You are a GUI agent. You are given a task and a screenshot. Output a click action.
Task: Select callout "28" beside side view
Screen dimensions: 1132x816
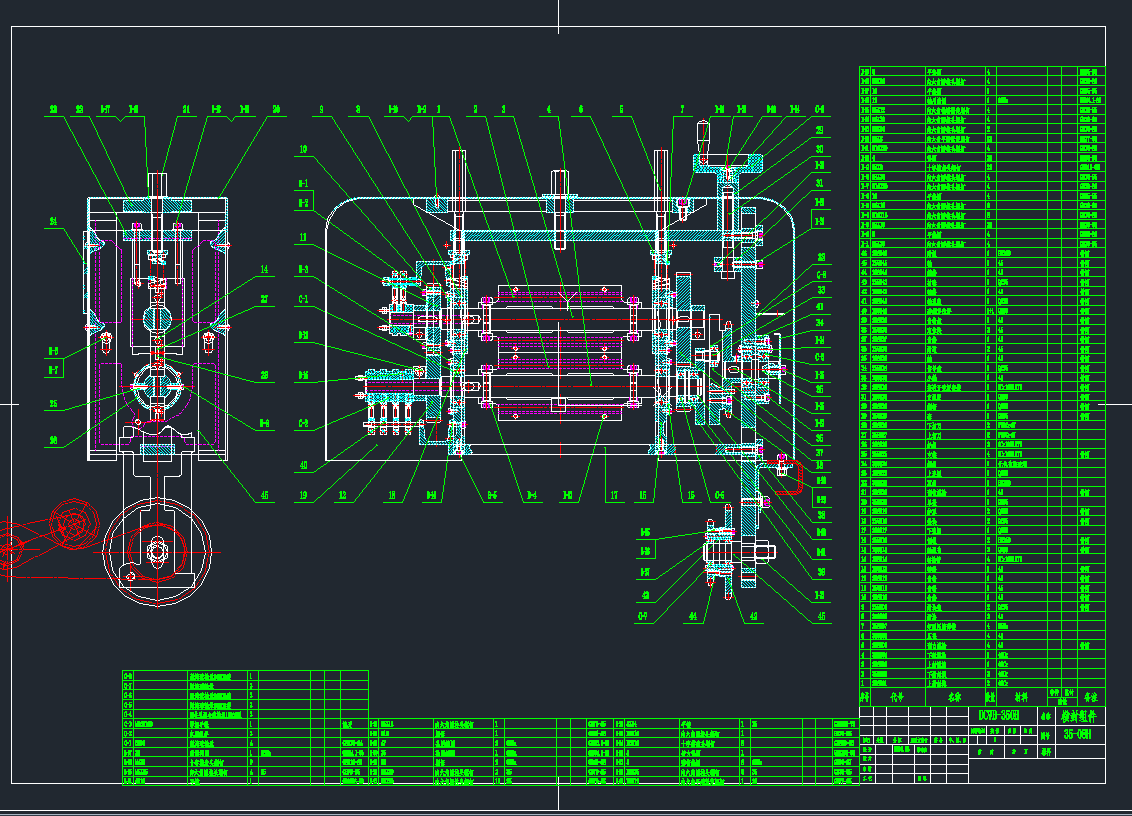pos(264,375)
